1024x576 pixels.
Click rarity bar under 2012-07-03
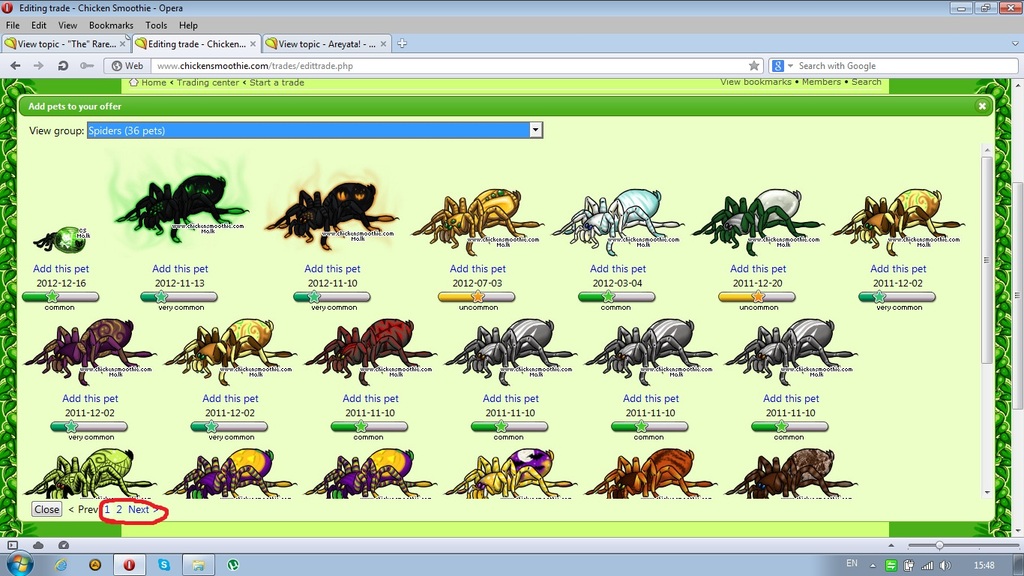(477, 297)
